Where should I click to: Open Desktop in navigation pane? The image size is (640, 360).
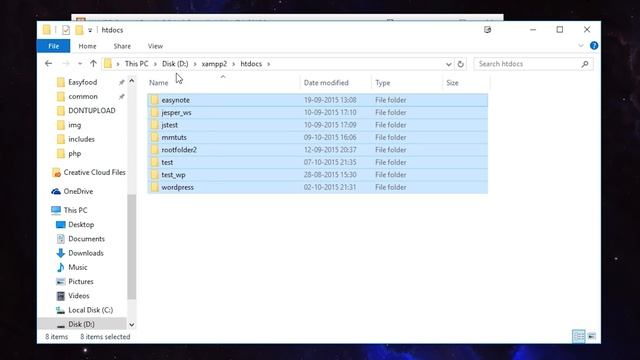[81, 224]
